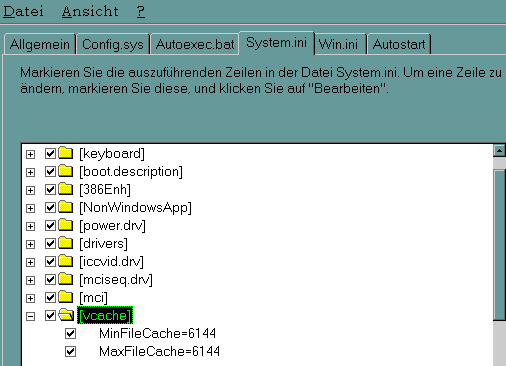Select the [boot.description] section label

[131, 172]
